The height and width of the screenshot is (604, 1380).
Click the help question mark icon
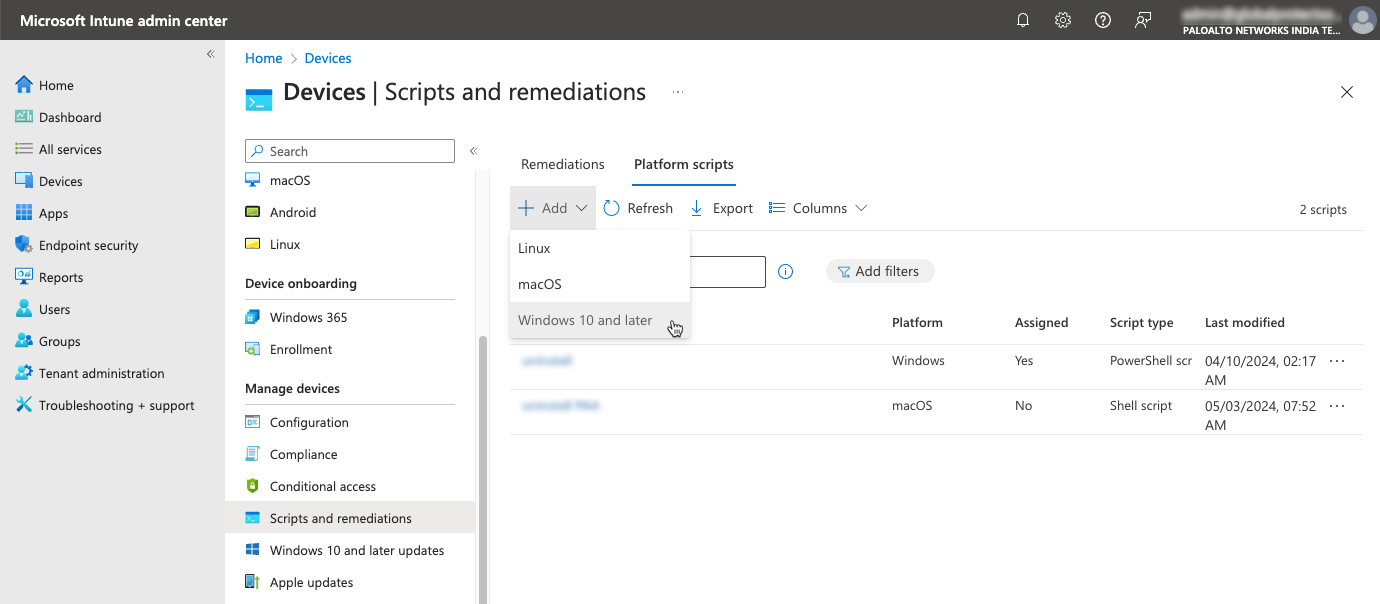(x=1103, y=20)
